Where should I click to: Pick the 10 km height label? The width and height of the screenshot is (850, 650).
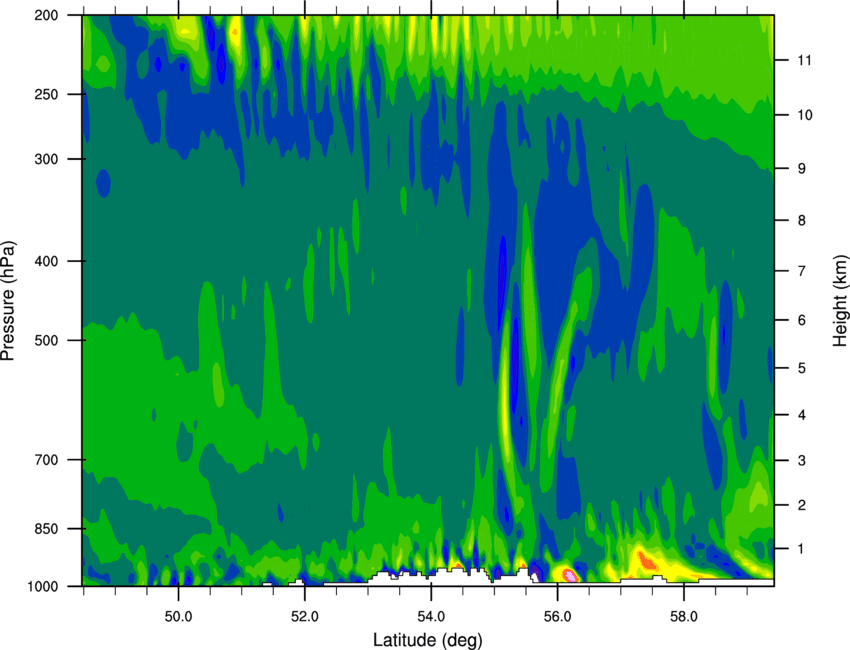click(x=805, y=115)
